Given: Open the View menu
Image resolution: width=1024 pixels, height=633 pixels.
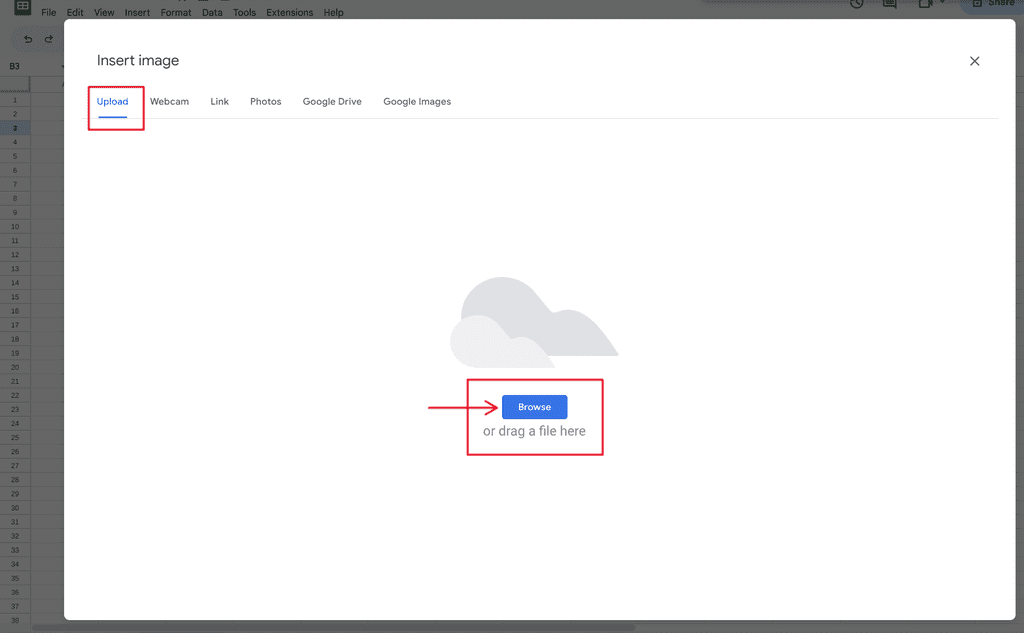Looking at the screenshot, I should 104,12.
